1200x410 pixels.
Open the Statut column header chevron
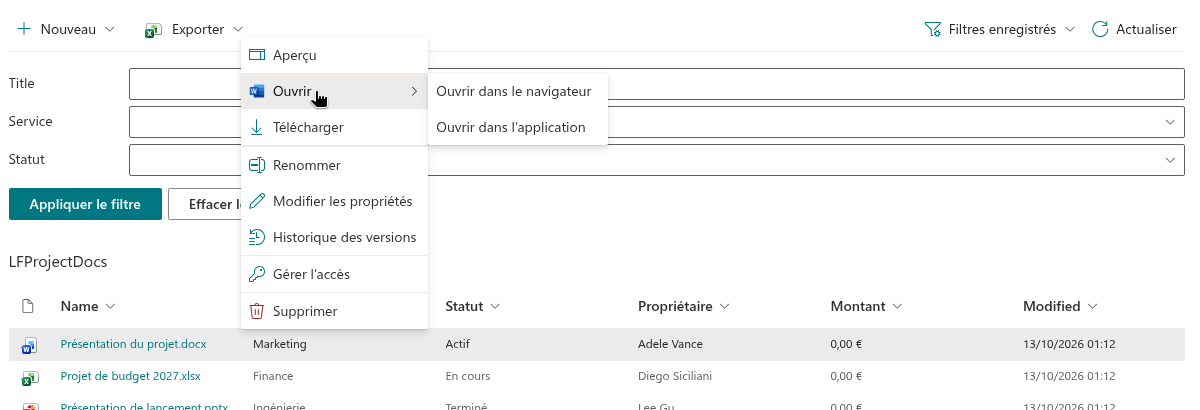click(x=495, y=306)
